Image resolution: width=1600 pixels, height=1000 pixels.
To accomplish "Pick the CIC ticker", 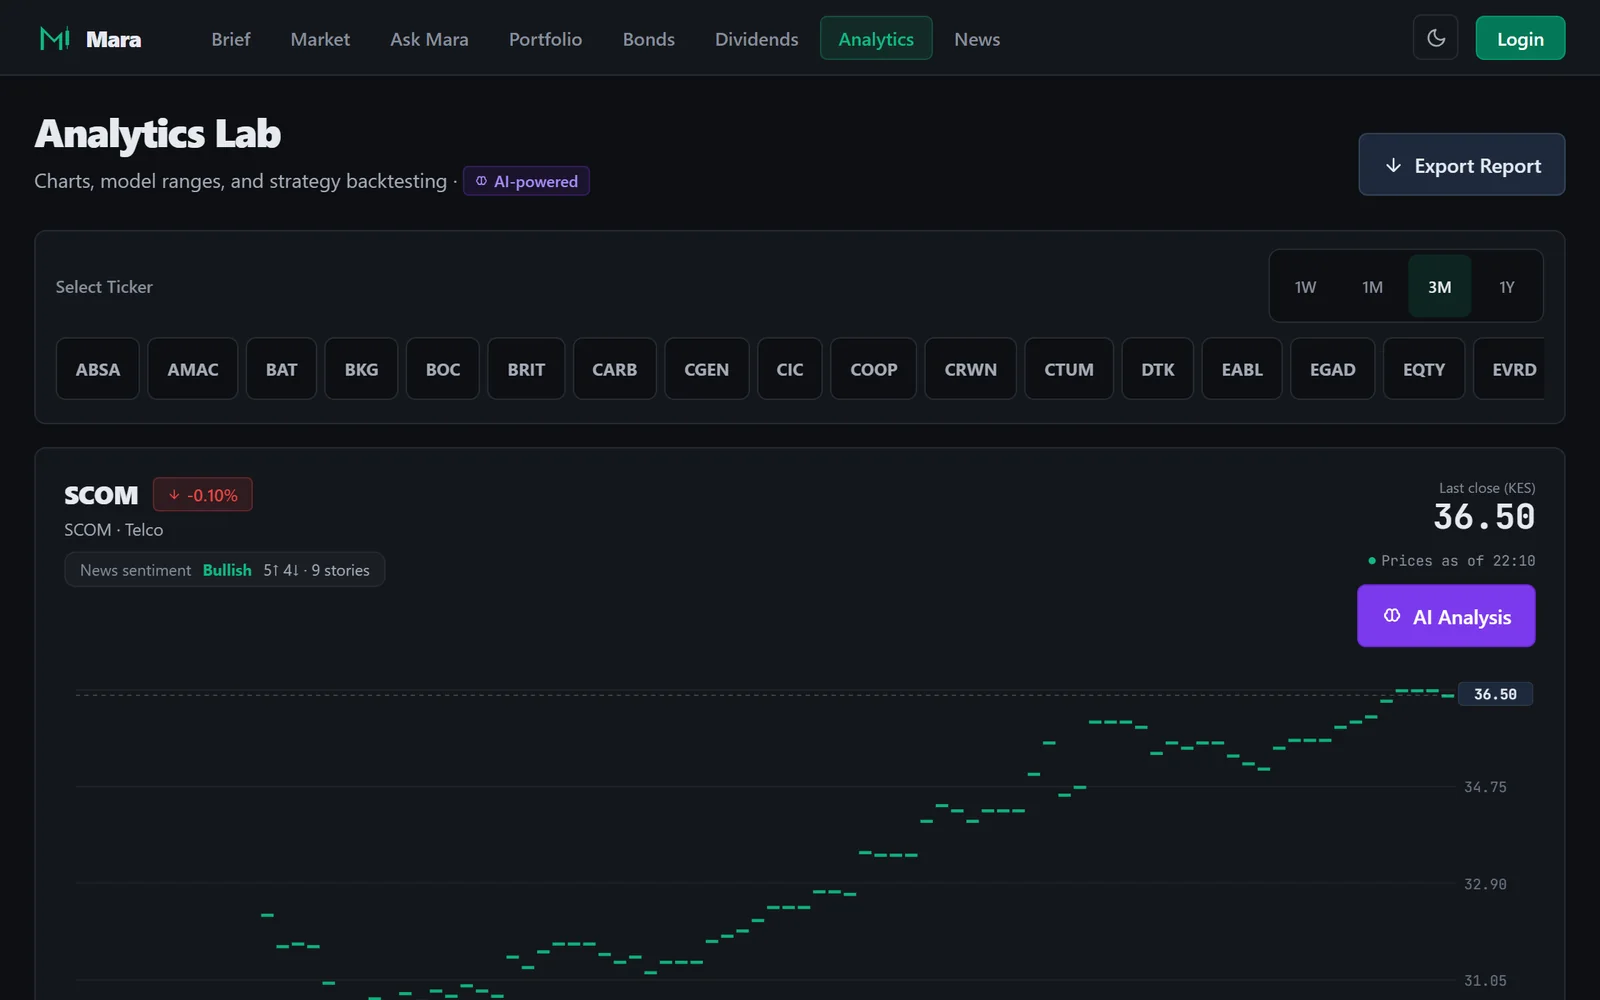I will (790, 369).
